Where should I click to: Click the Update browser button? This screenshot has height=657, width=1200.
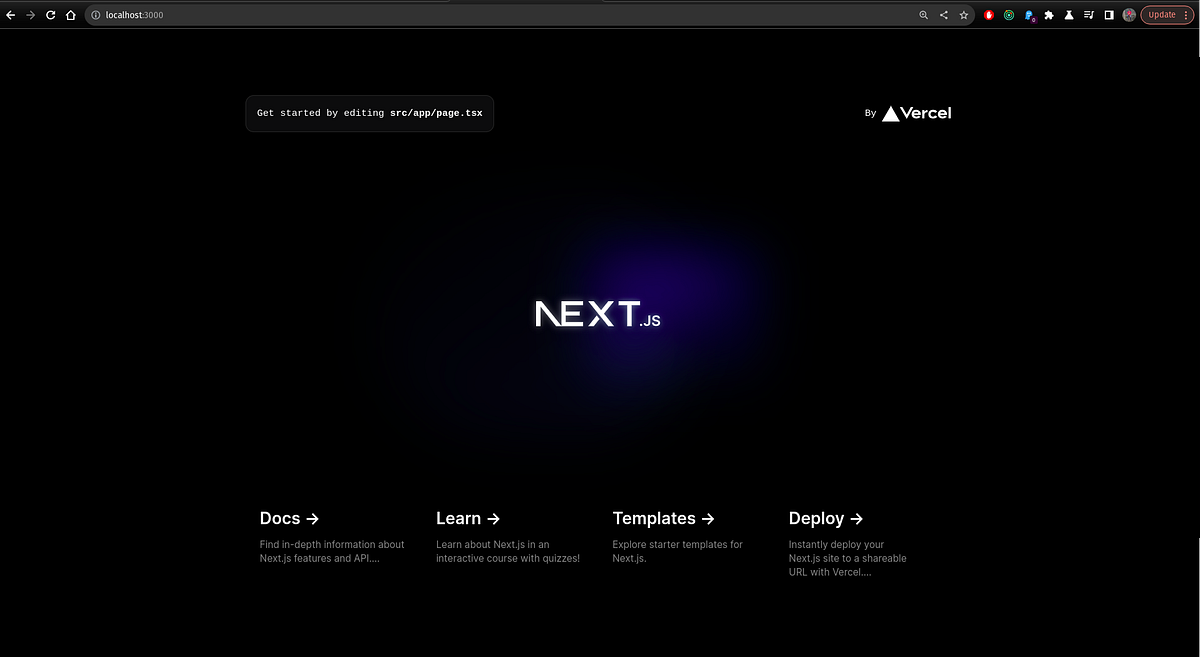click(x=1162, y=14)
